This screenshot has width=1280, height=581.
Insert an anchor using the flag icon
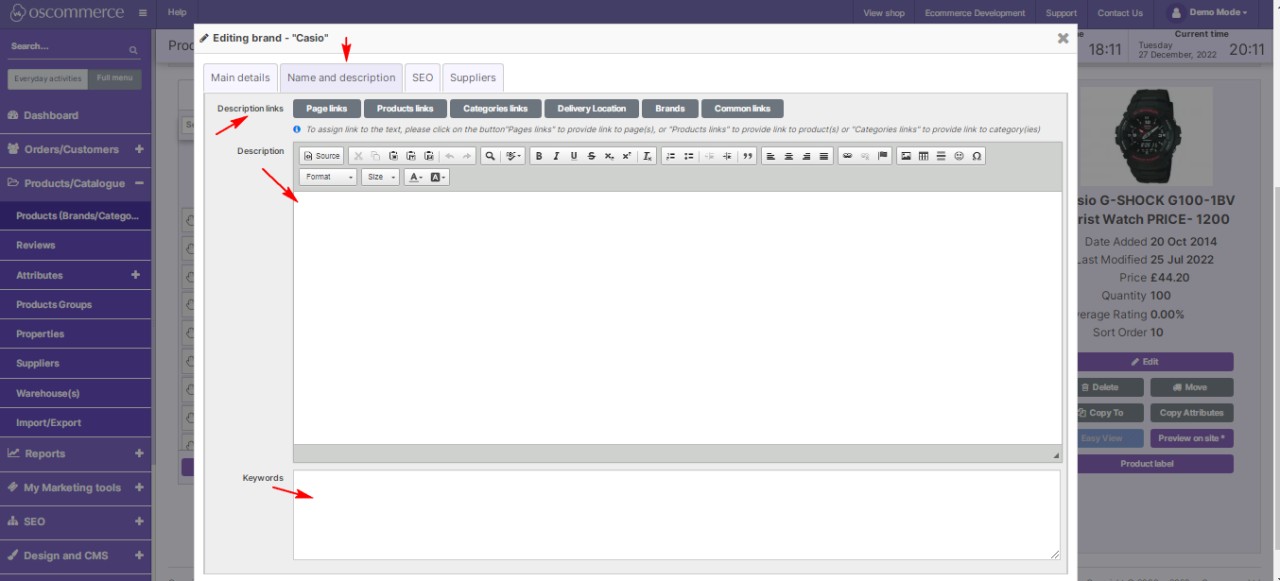coord(883,156)
